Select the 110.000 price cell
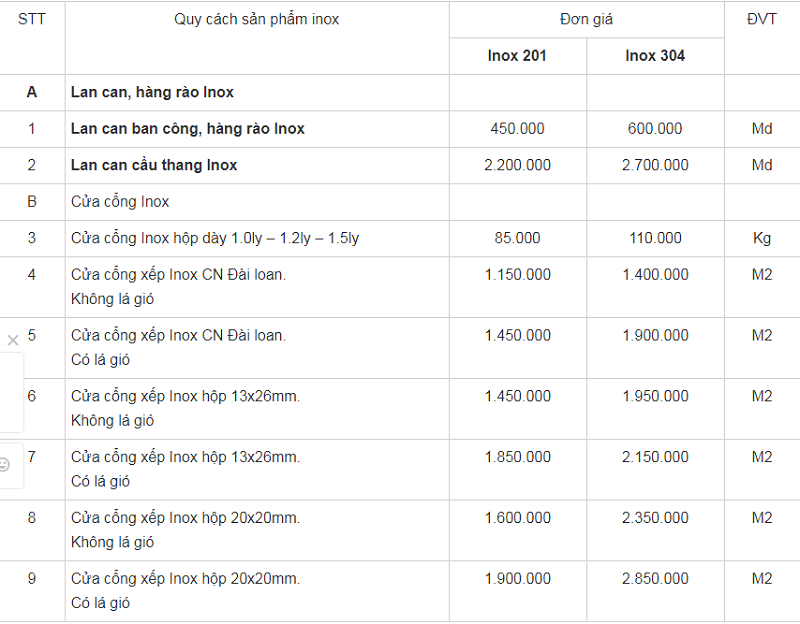800x624 pixels. [x=656, y=238]
